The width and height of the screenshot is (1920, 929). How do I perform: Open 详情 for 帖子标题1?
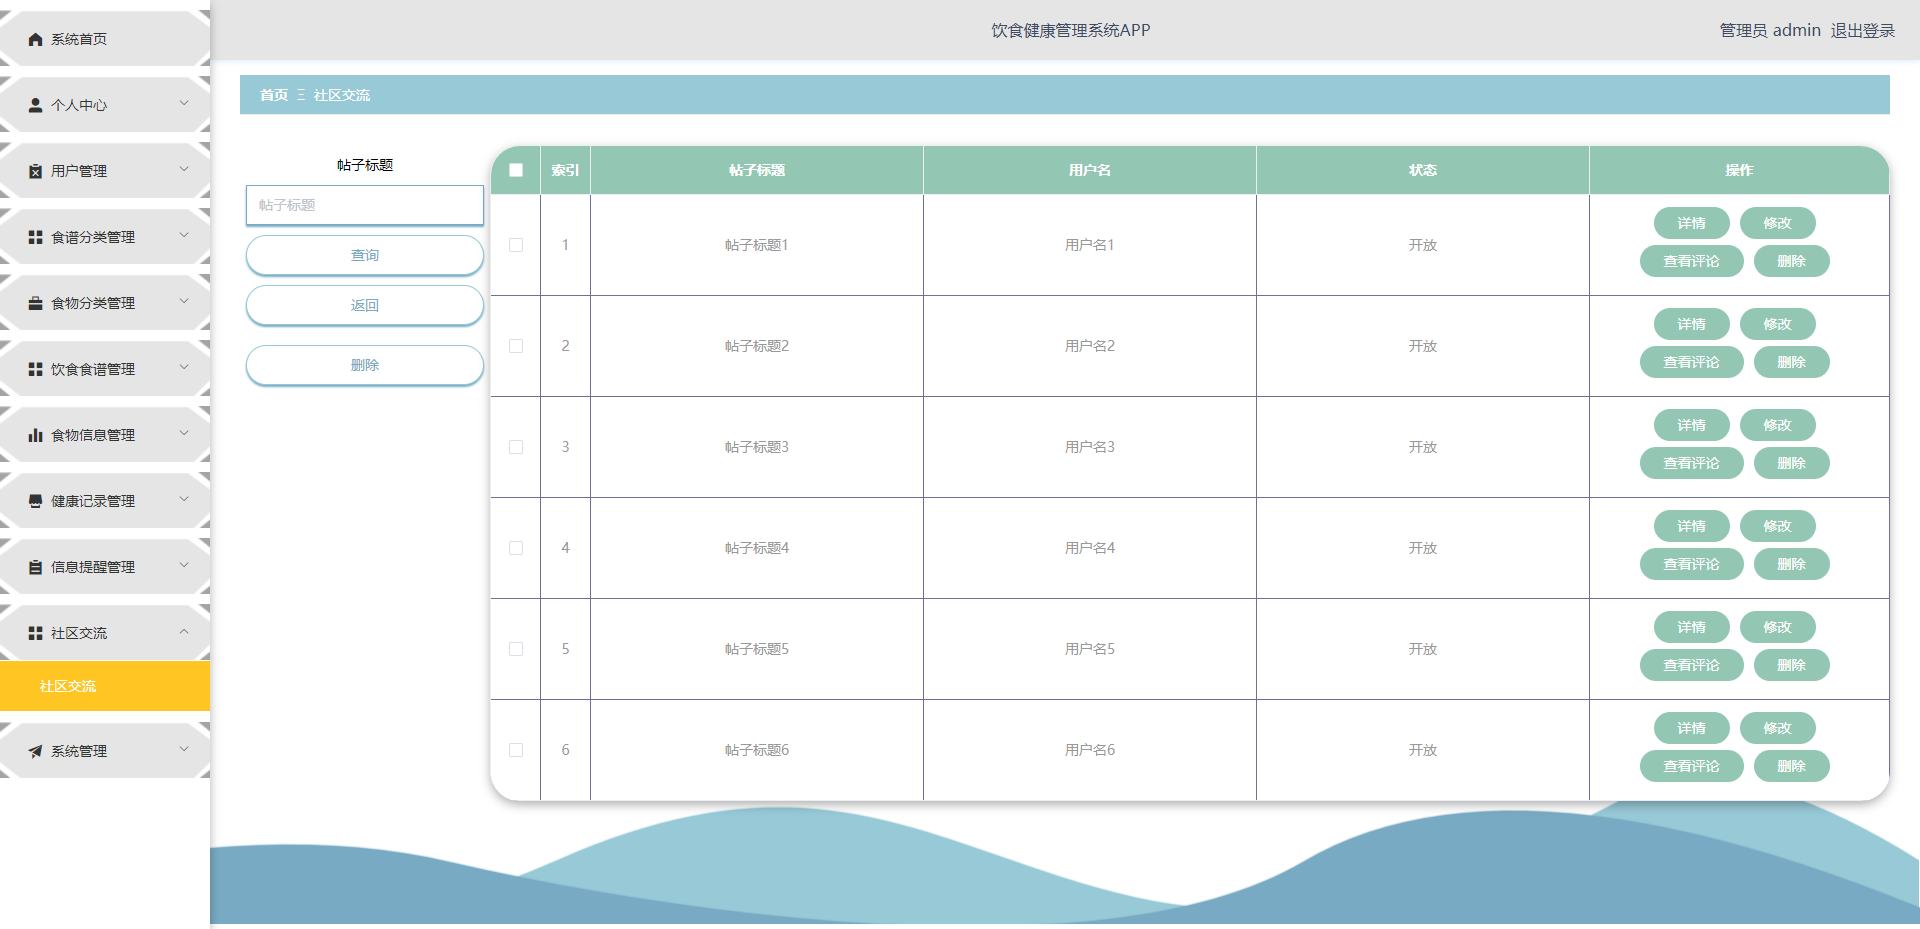[x=1691, y=223]
